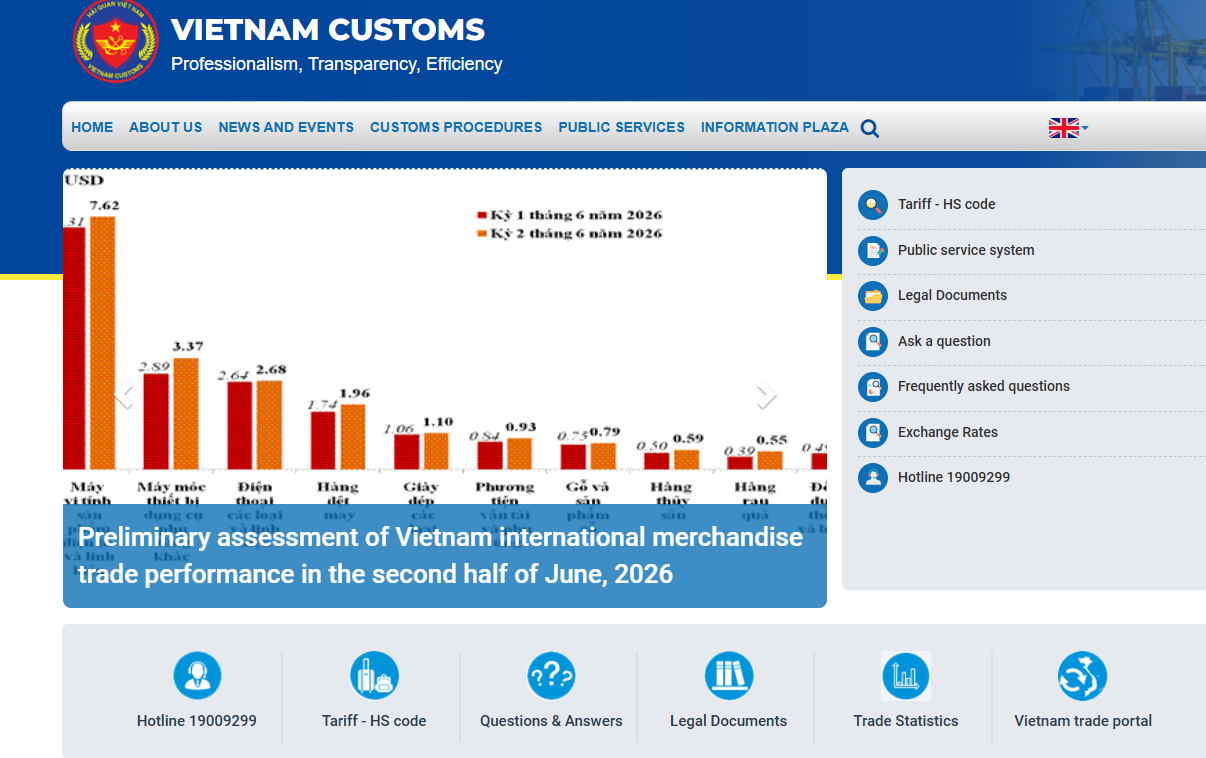The height and width of the screenshot is (758, 1206).
Task: Open Public service system link
Action: (966, 250)
